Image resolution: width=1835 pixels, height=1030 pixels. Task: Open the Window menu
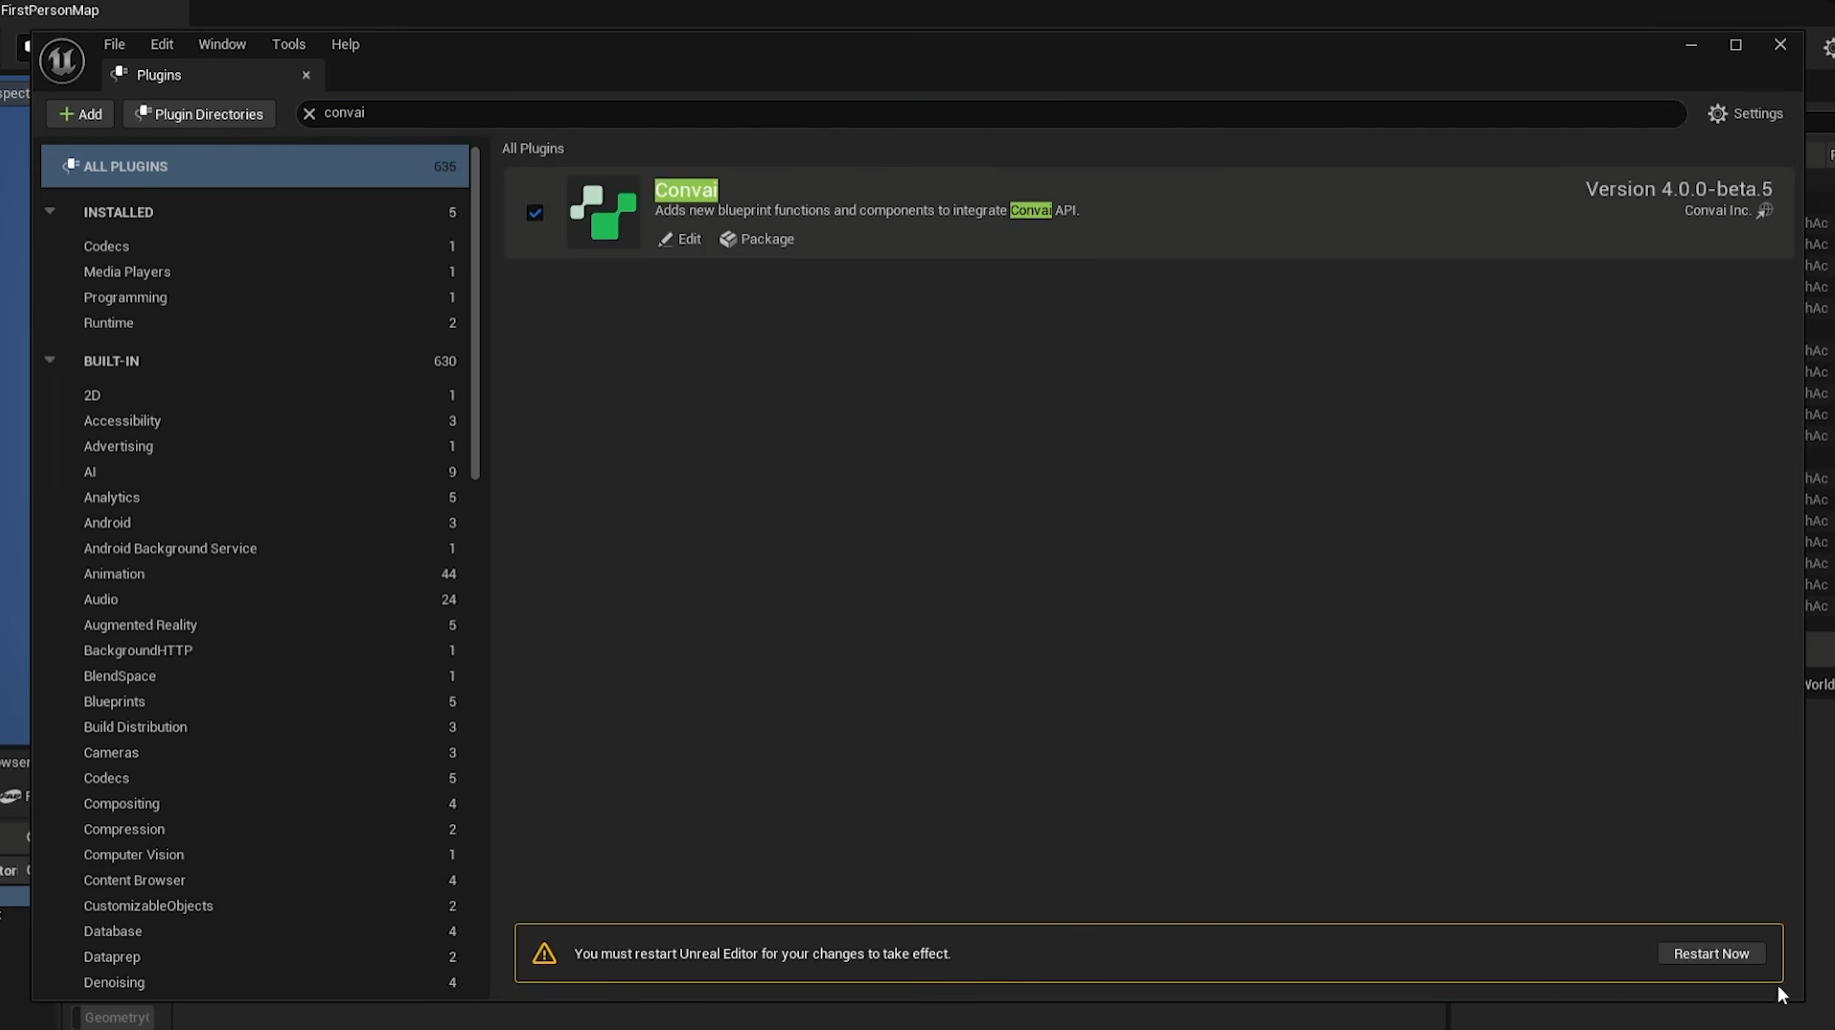(x=222, y=44)
